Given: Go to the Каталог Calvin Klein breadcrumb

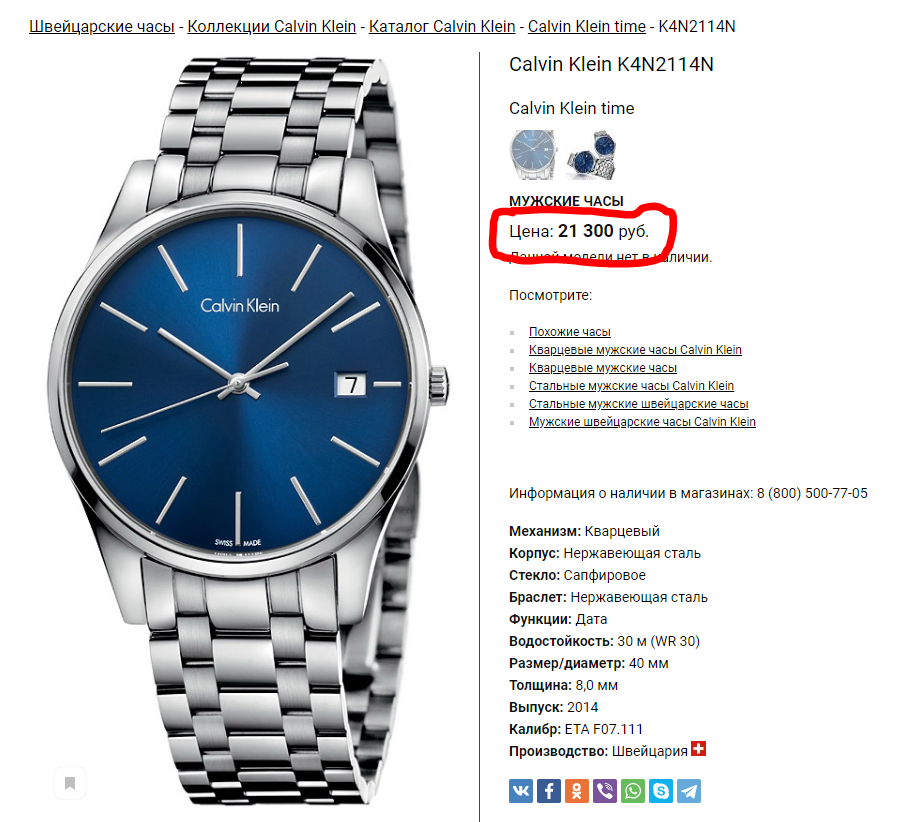Looking at the screenshot, I should point(442,27).
